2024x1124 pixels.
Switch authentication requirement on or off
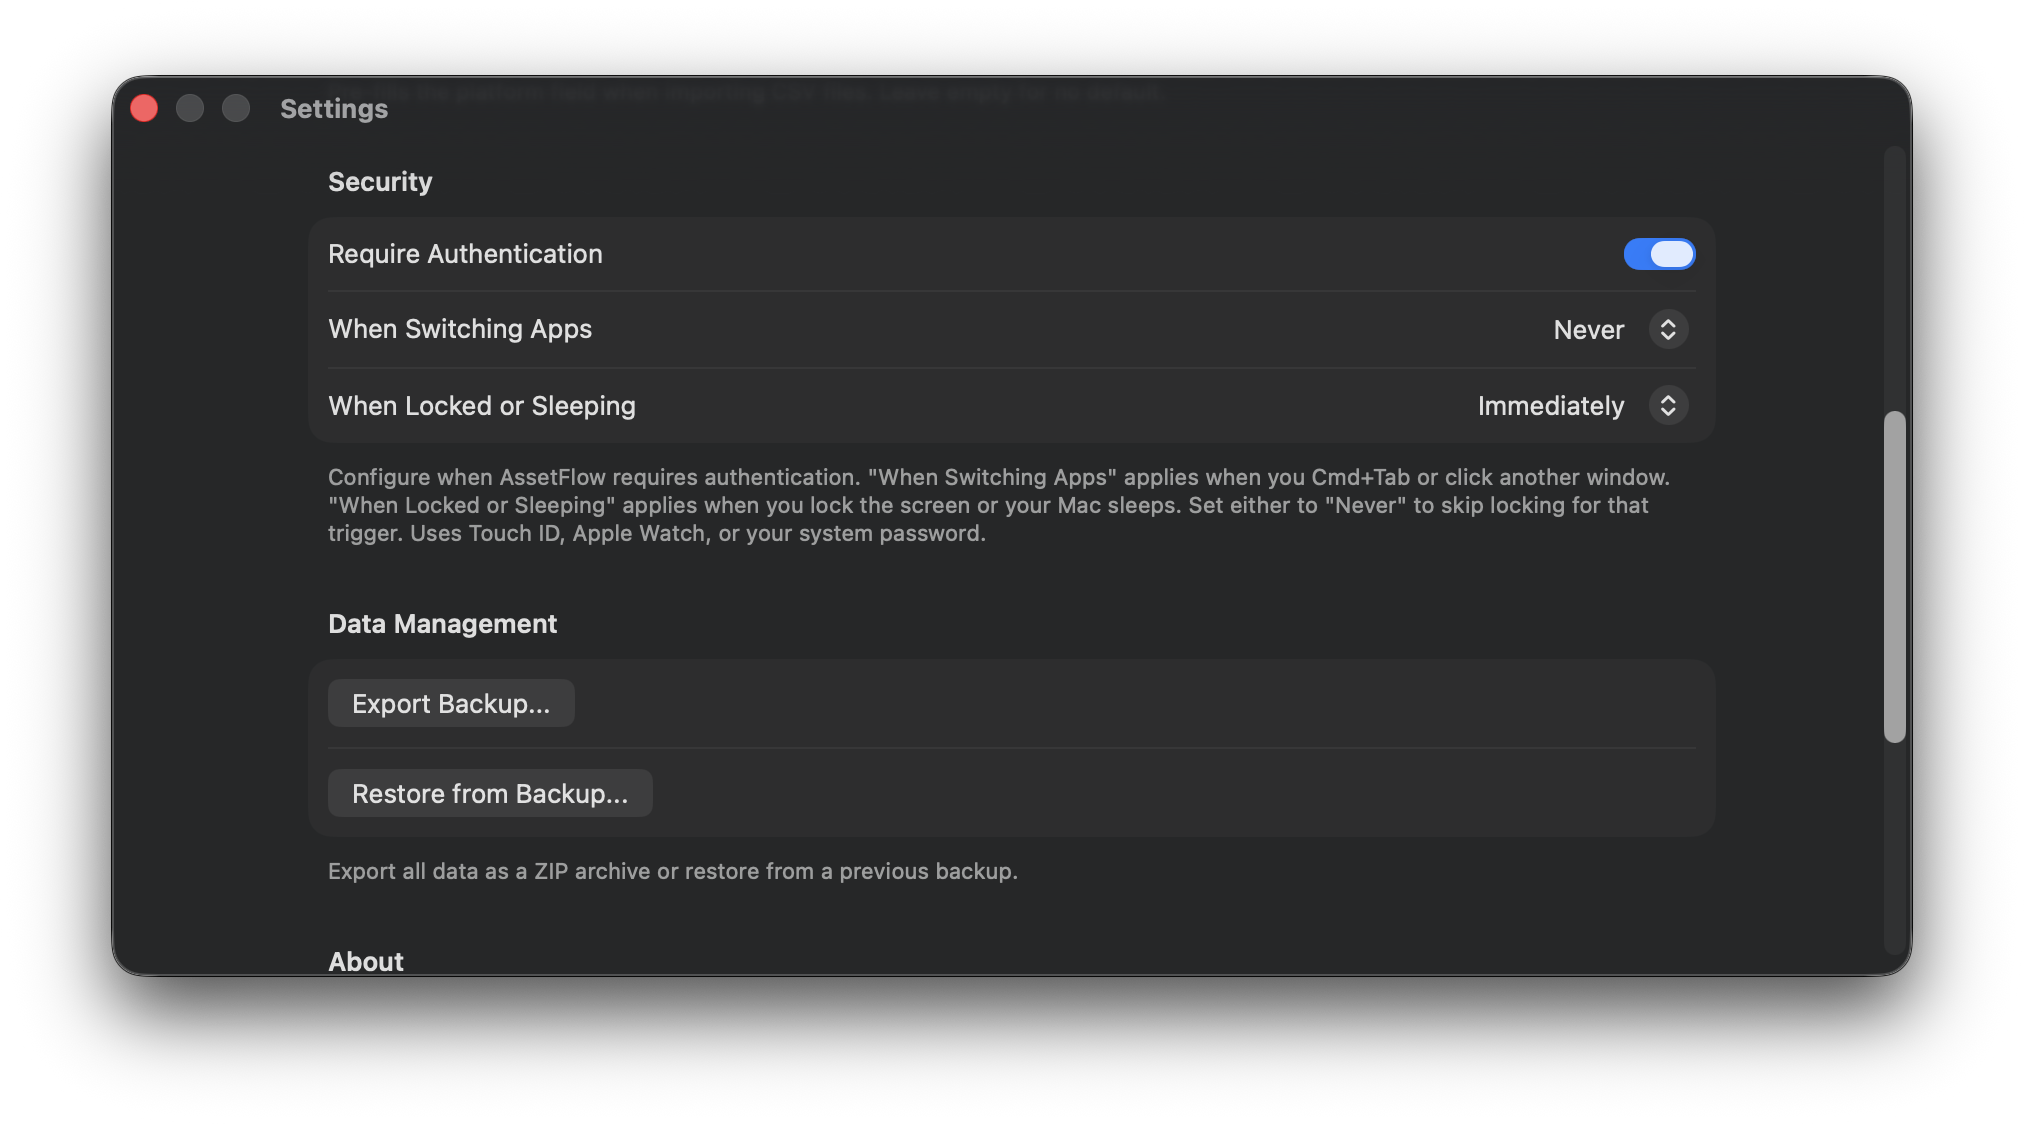(1658, 254)
